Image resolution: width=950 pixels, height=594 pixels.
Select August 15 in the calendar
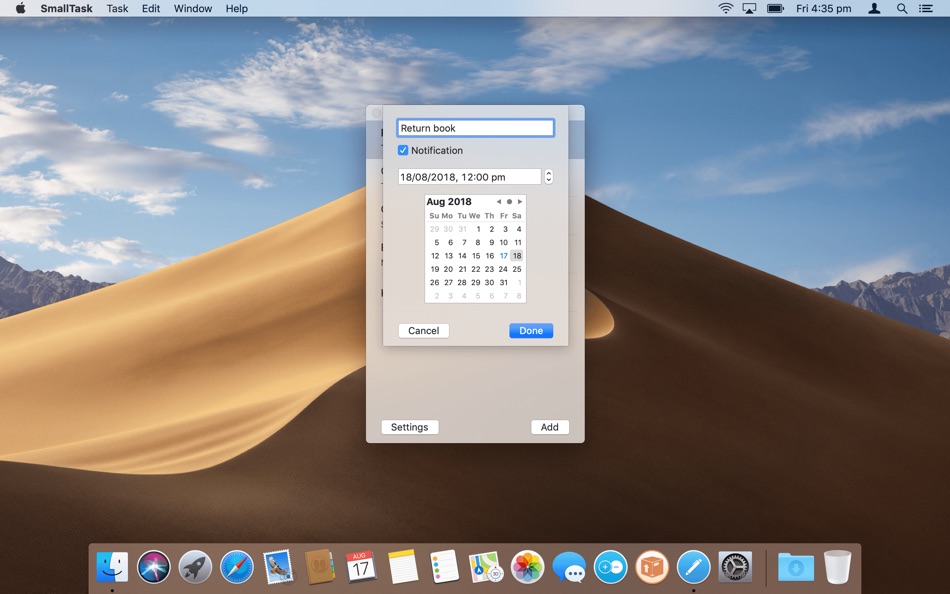476,256
